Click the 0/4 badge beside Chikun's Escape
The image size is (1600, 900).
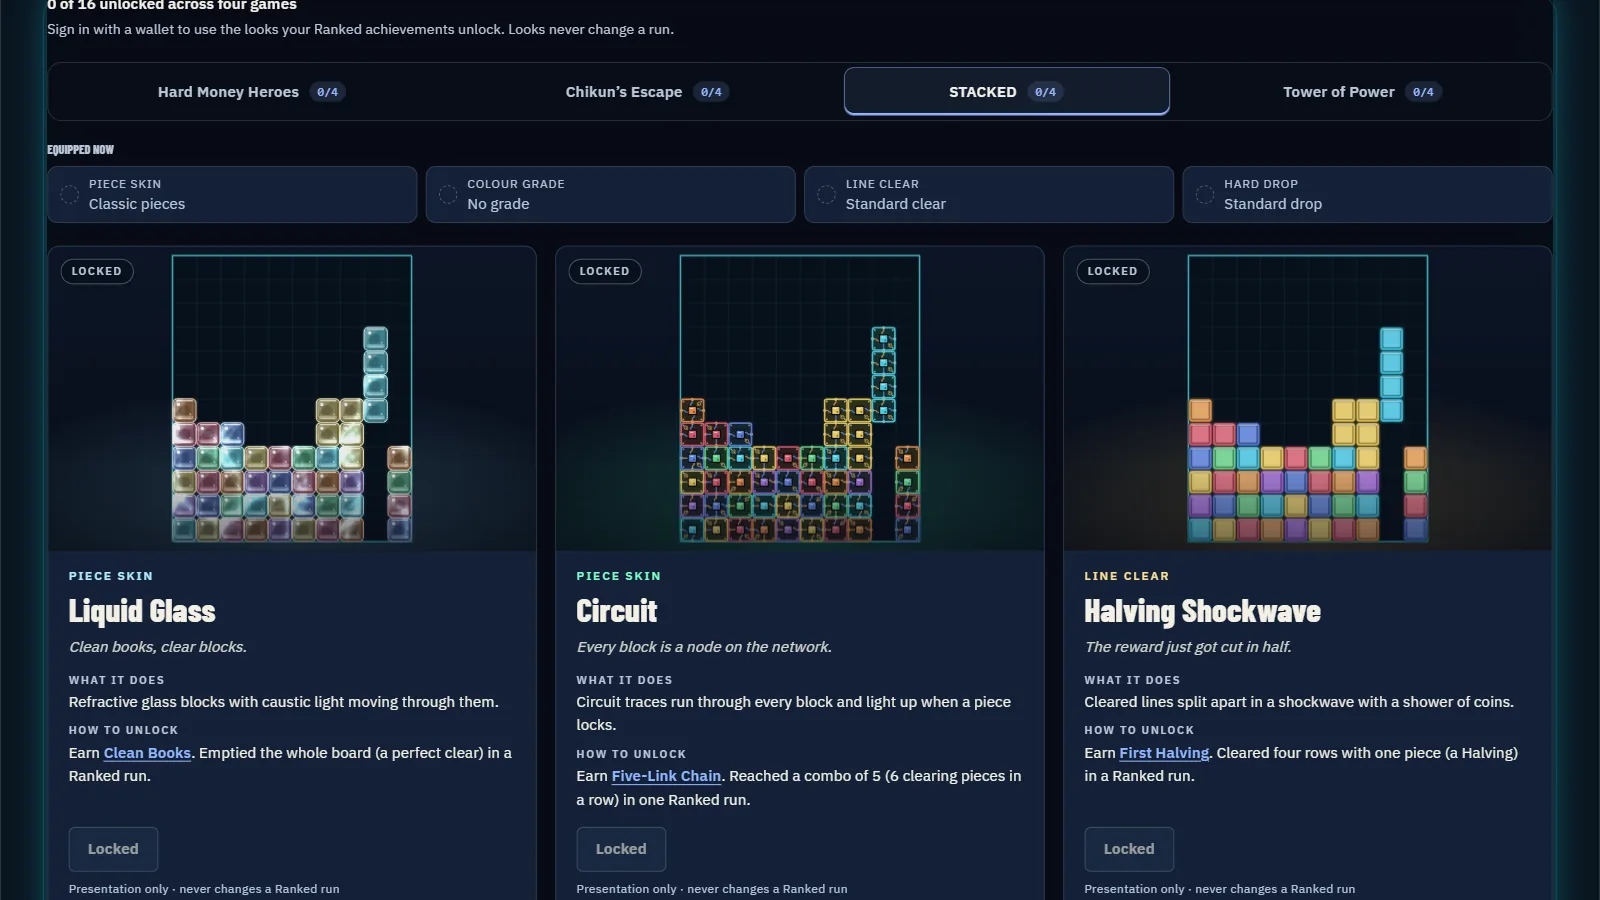pyautogui.click(x=711, y=92)
